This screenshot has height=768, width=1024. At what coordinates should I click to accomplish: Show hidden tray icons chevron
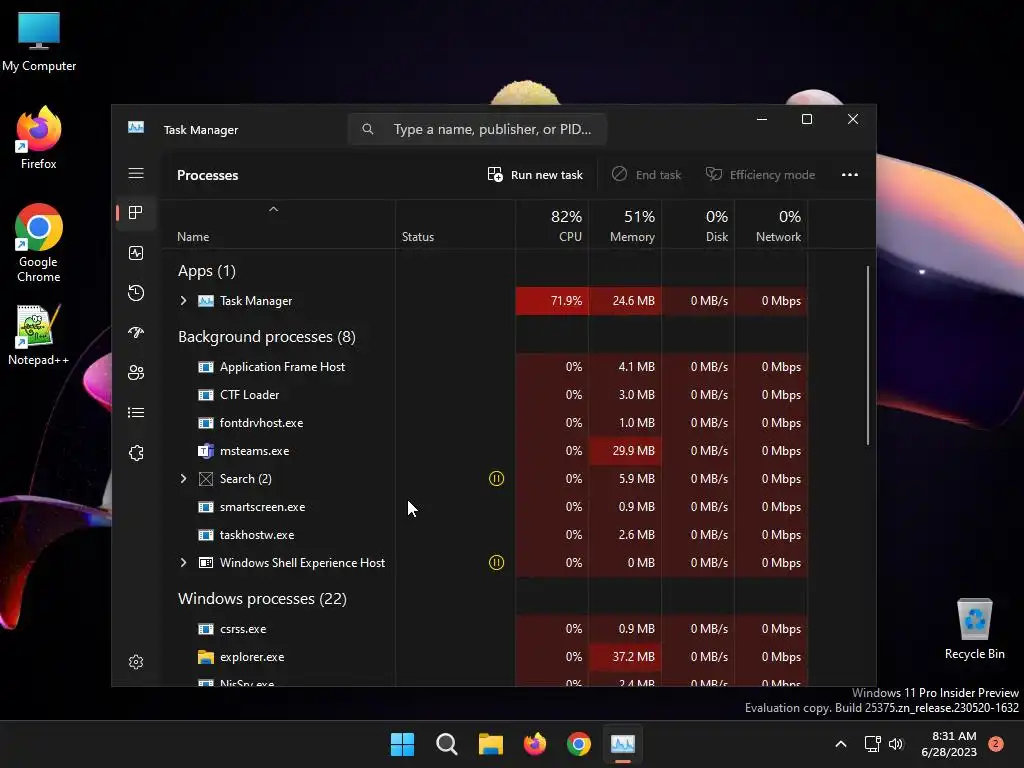(x=841, y=744)
